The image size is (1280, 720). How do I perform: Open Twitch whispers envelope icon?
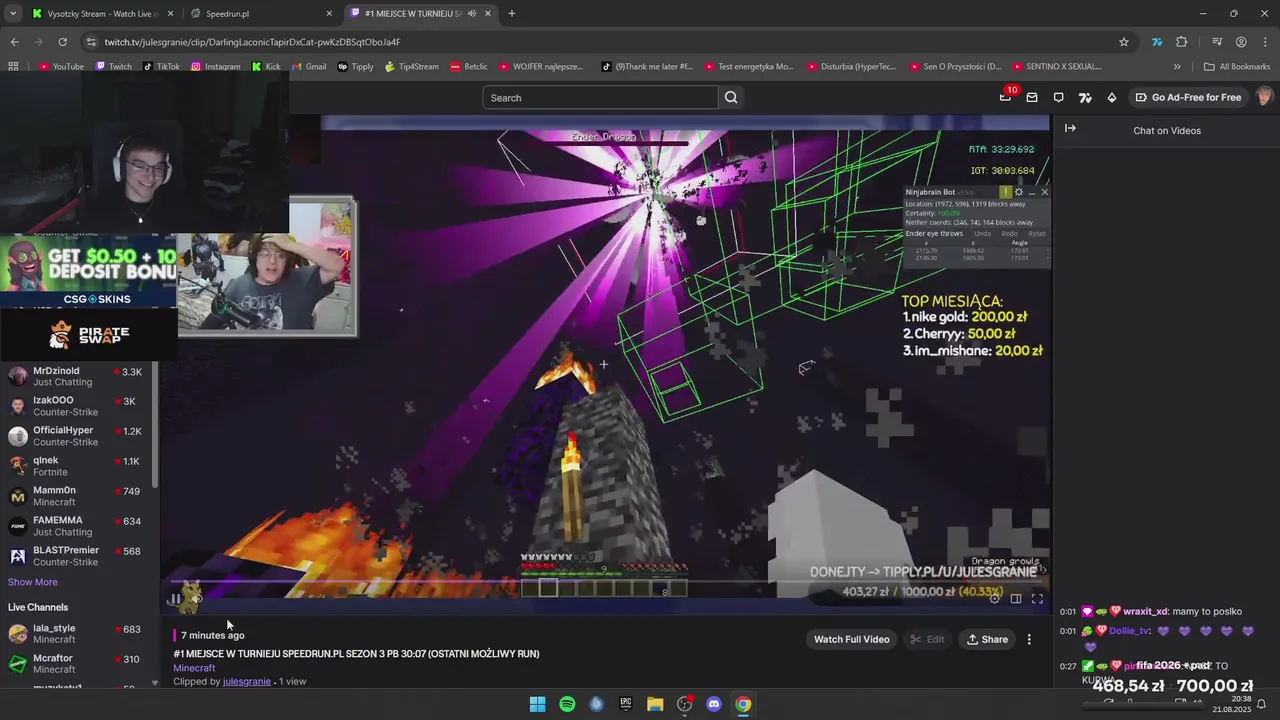(1032, 97)
